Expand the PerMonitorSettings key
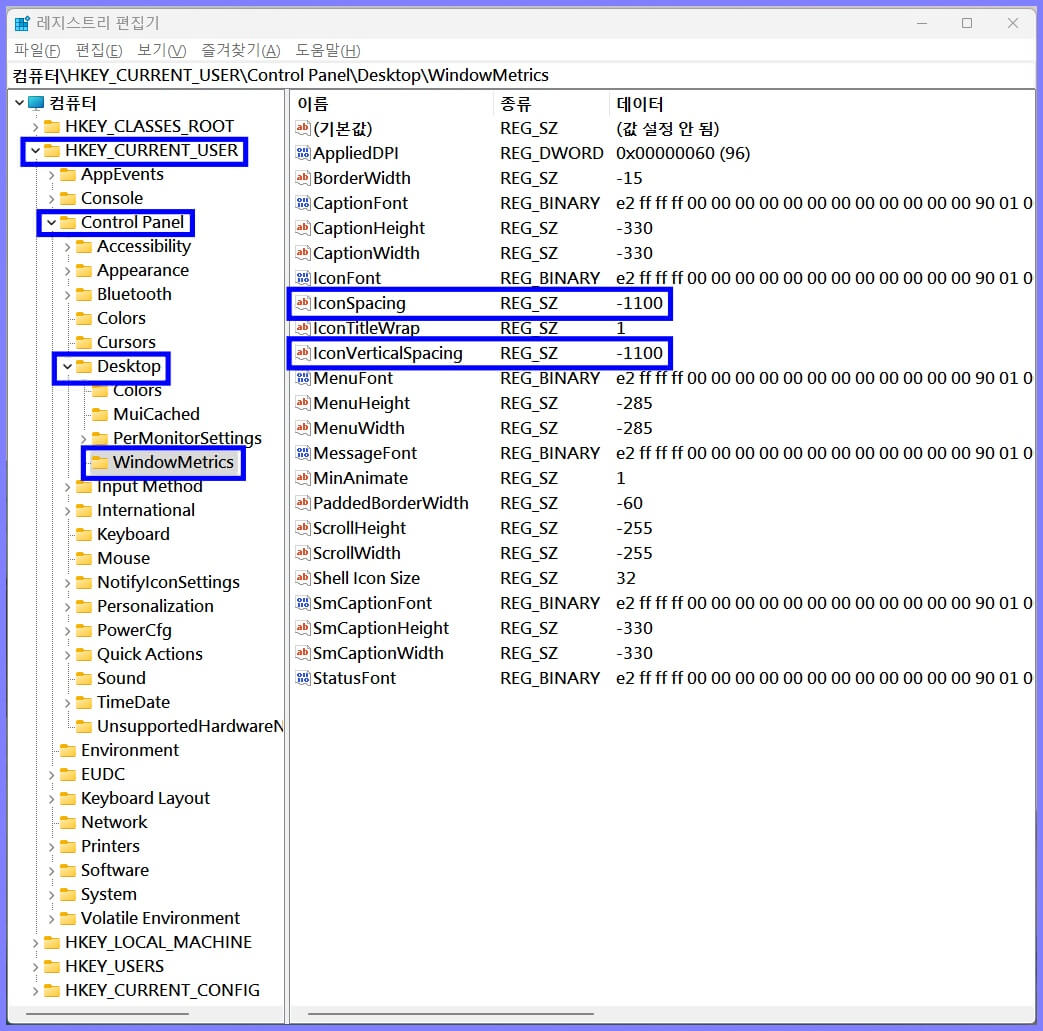Image resolution: width=1043 pixels, height=1031 pixels. (x=83, y=438)
